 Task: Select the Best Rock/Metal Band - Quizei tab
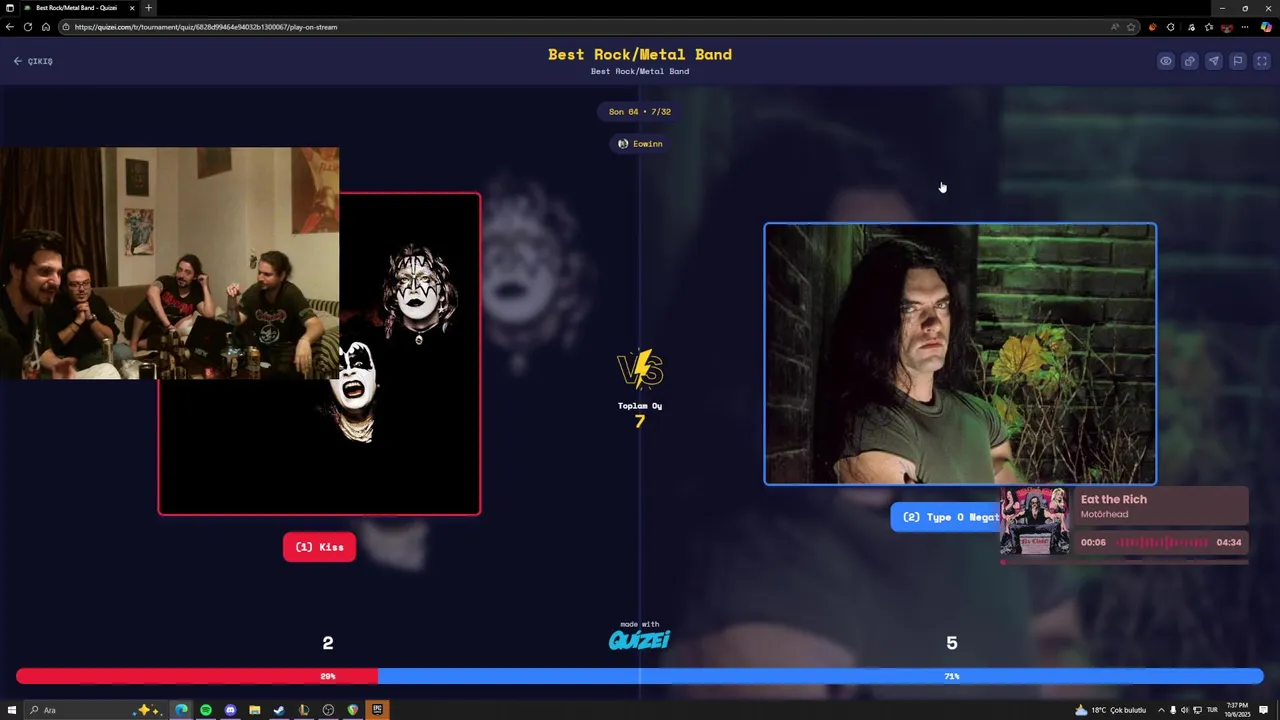coord(78,8)
